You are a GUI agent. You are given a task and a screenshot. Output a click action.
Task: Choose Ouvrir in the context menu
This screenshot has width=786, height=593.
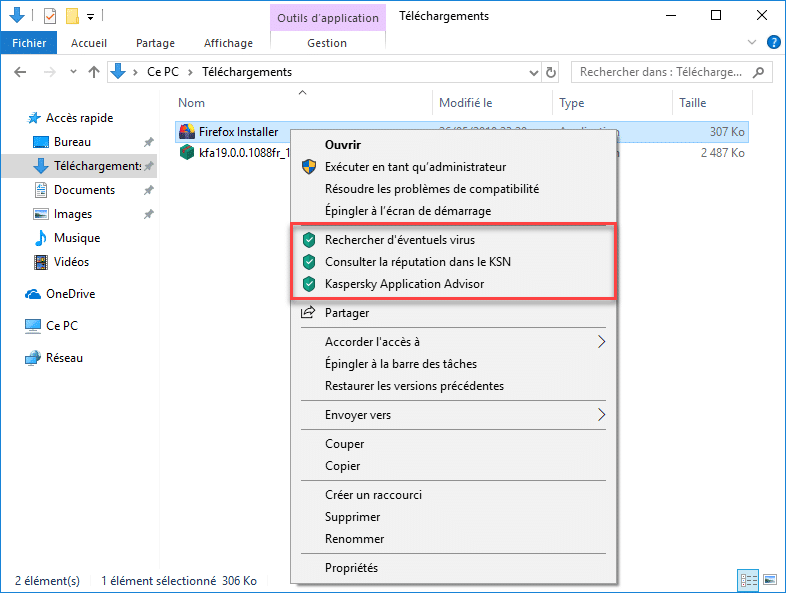343,145
